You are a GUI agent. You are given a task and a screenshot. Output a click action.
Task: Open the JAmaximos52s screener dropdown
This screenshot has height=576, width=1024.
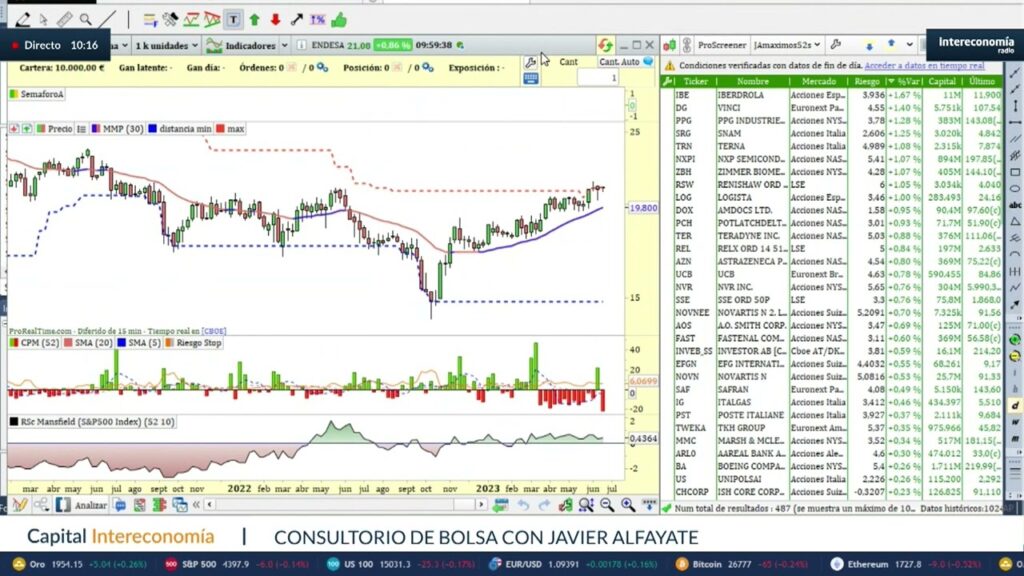point(786,45)
